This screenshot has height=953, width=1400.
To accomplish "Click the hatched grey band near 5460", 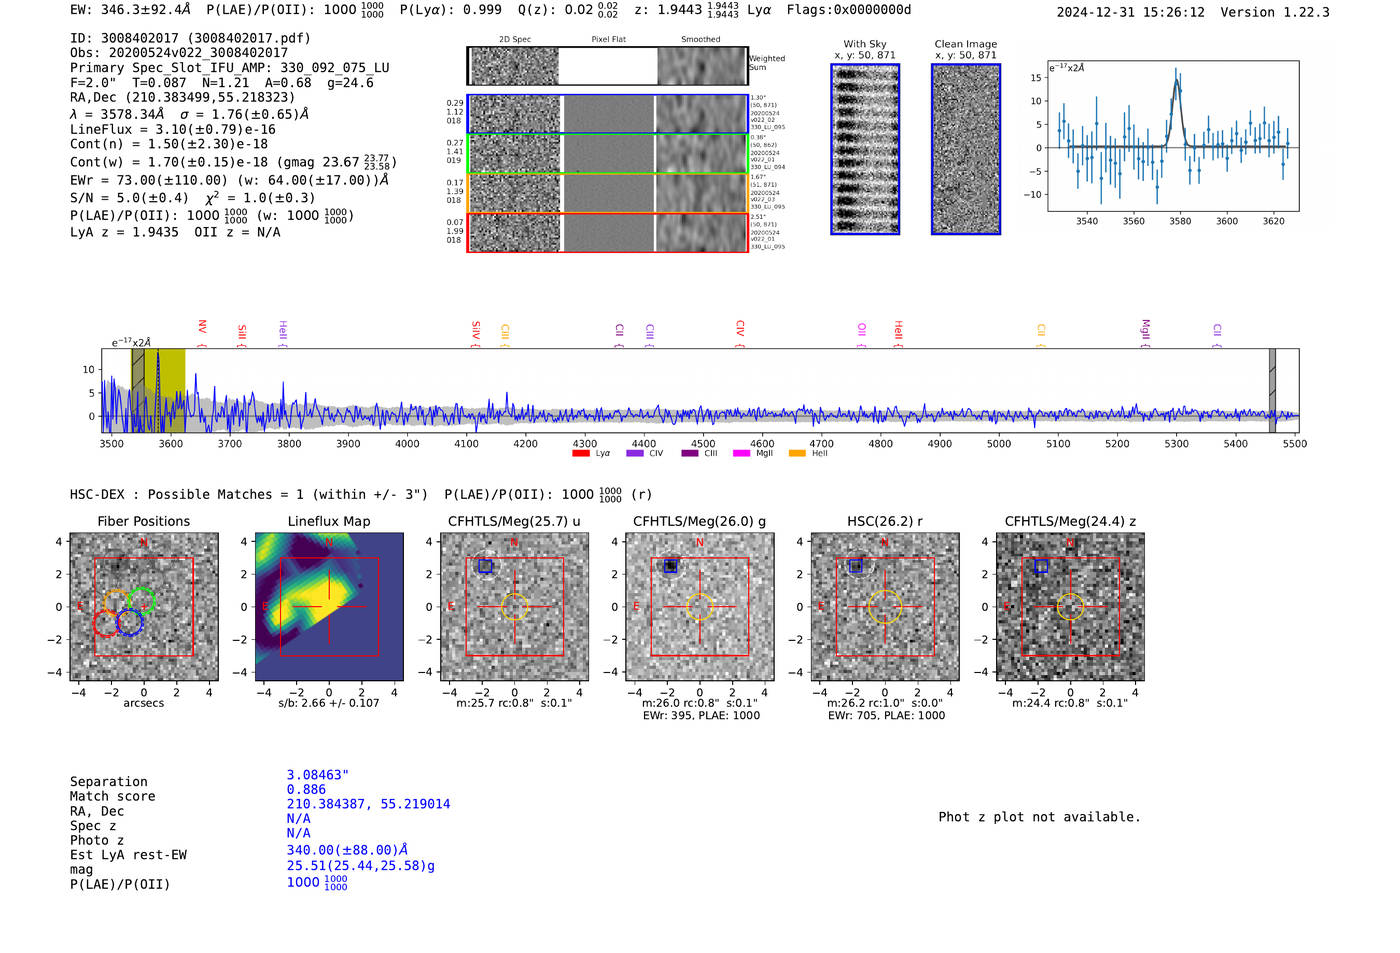I will click(1272, 391).
